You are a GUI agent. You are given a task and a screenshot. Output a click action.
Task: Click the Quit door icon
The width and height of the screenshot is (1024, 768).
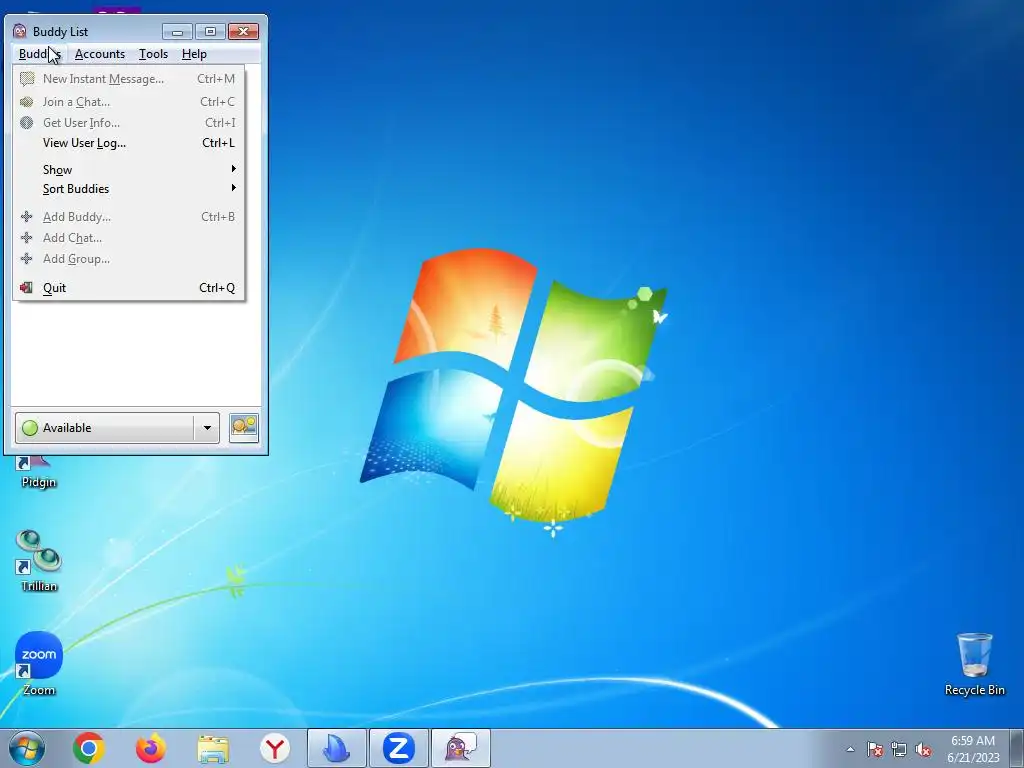[x=27, y=288]
